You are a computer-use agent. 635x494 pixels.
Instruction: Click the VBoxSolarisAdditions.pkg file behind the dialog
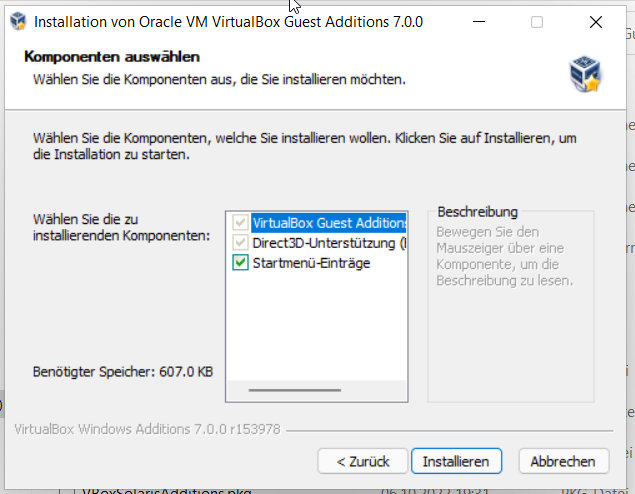[x=166, y=490]
